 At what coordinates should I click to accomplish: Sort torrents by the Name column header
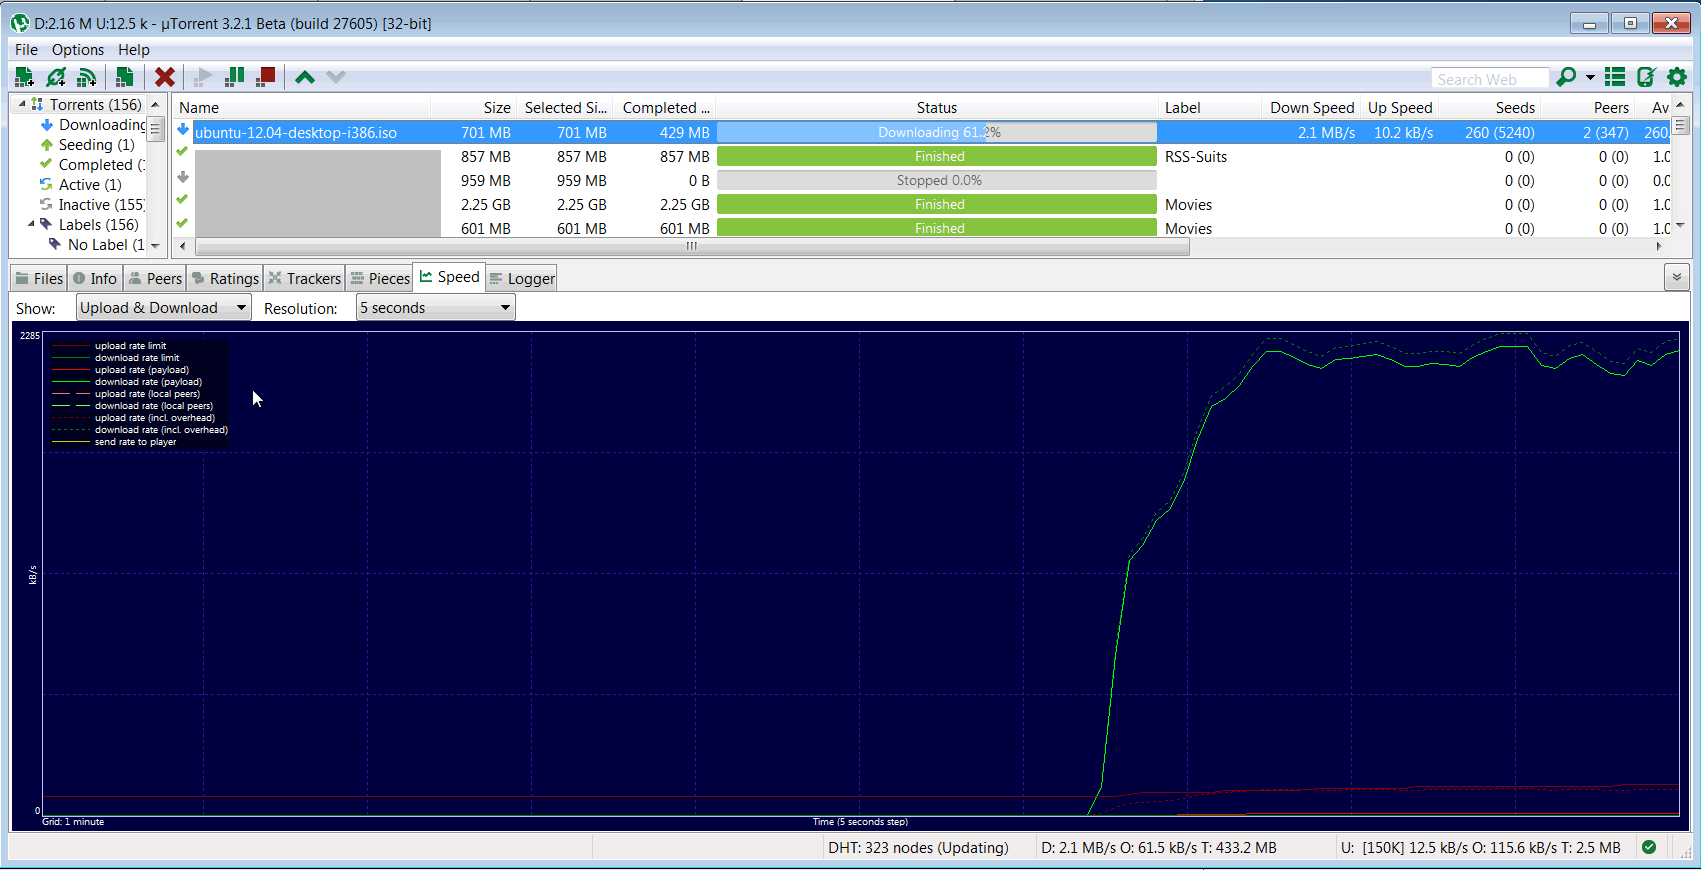(303, 108)
